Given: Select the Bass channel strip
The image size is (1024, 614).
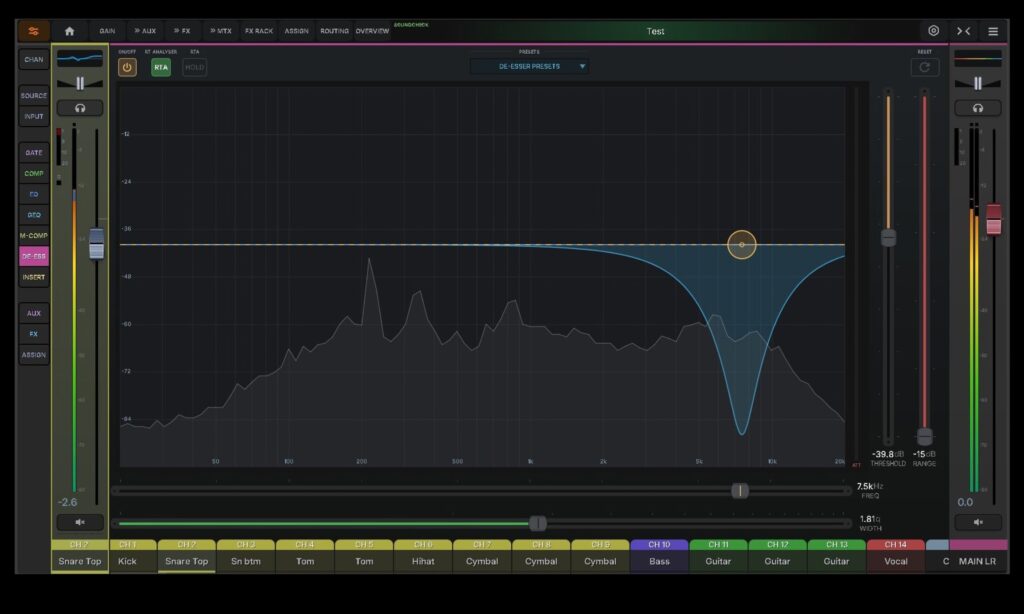Looking at the screenshot, I should 659,556.
